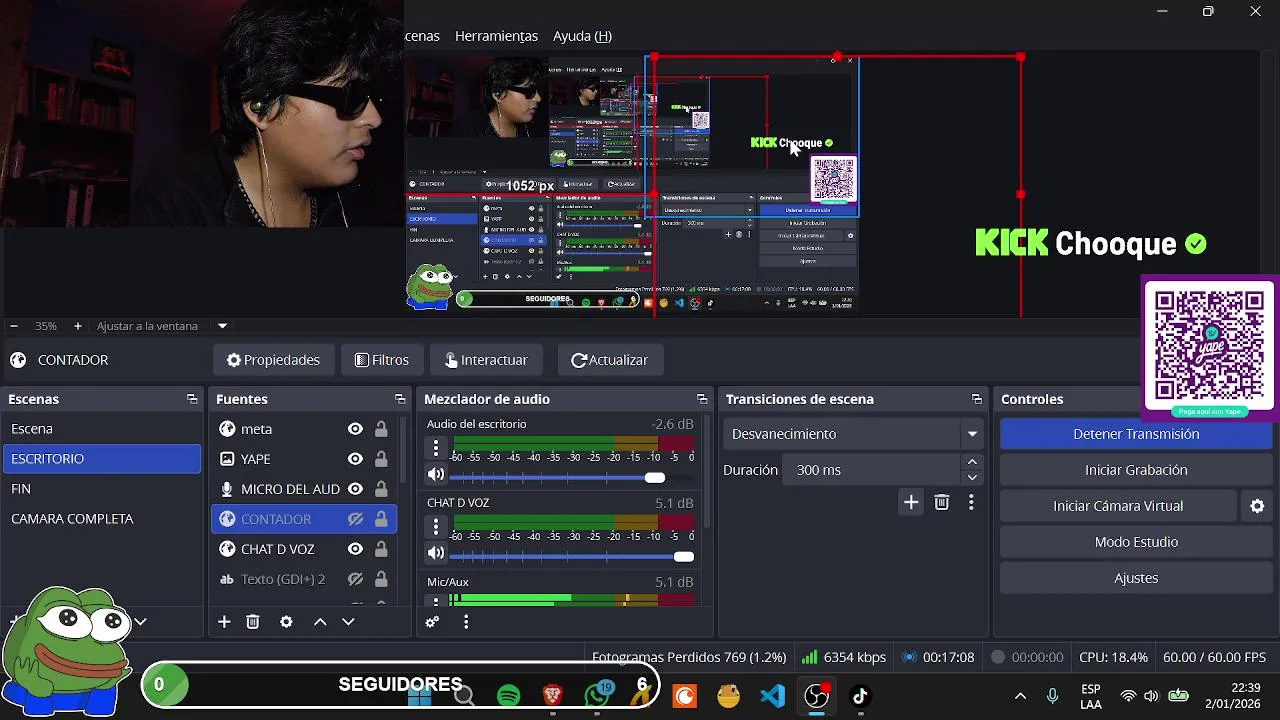Screen dimensions: 1280x720
Task: Toggle lock on the CONTADOR source
Action: (381, 519)
